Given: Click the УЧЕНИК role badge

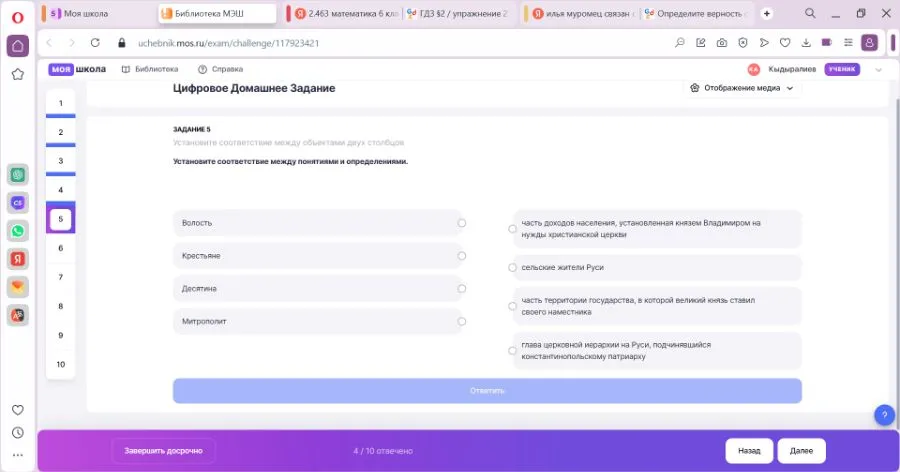Looking at the screenshot, I should pyautogui.click(x=842, y=69).
